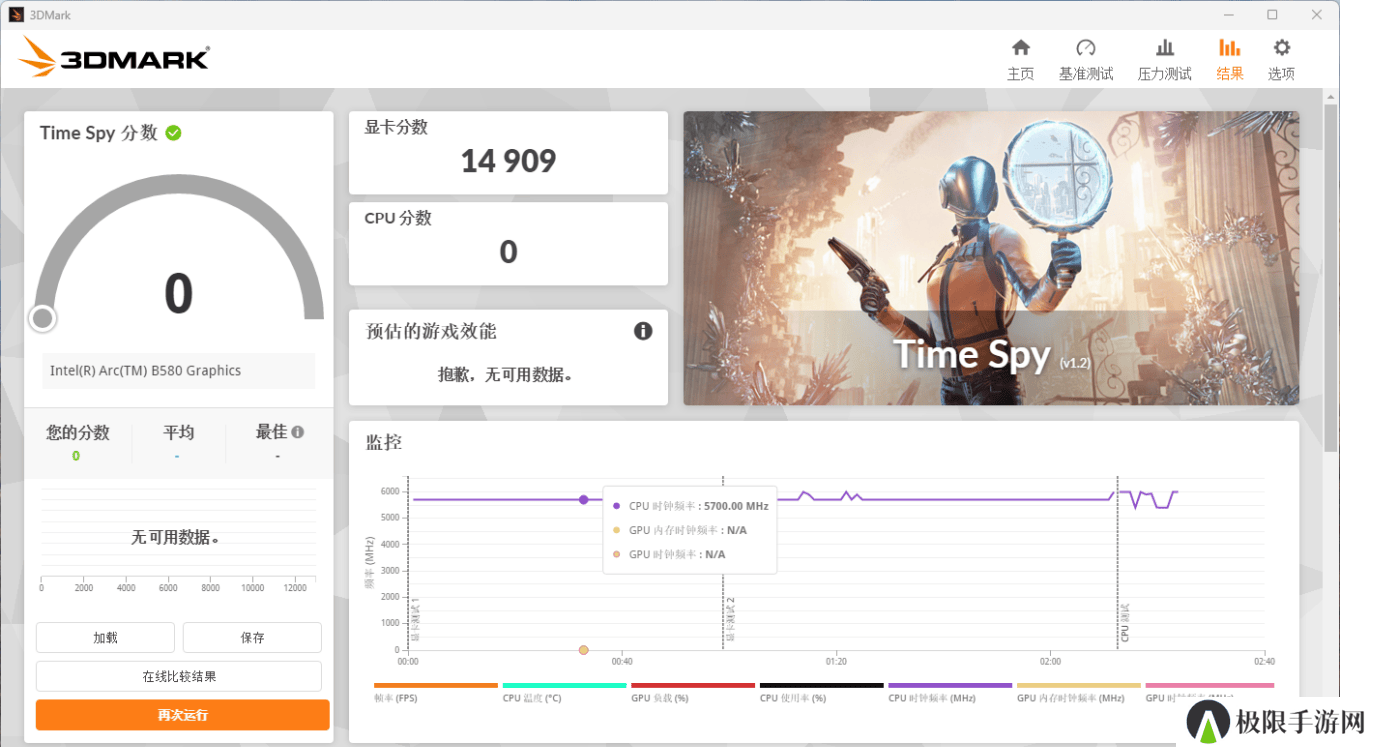Click the 显卡分数 14 909 value

508,161
